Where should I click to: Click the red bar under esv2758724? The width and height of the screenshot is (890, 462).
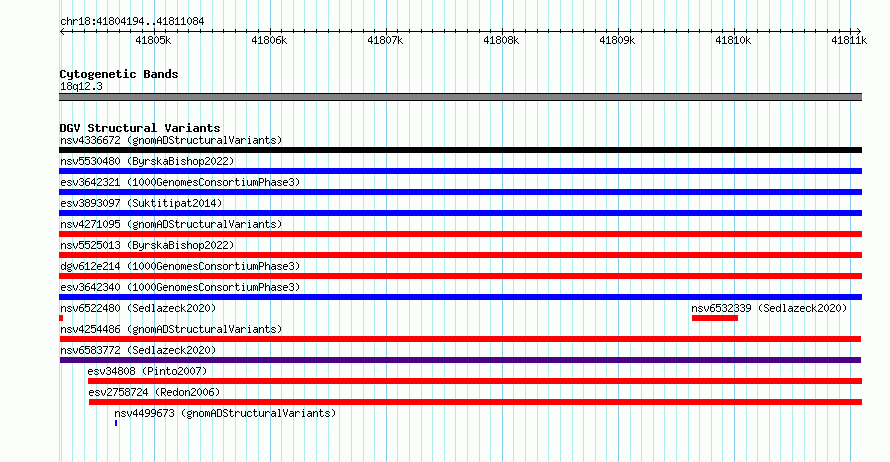[475, 402]
